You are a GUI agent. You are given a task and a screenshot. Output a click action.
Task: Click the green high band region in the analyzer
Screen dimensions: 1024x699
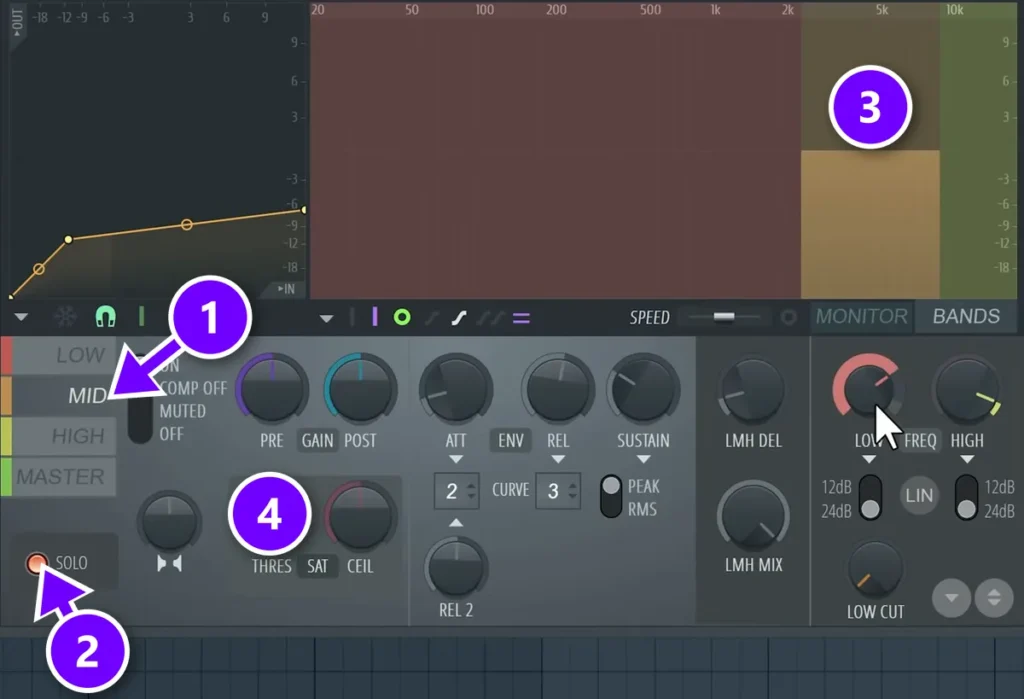(x=978, y=150)
